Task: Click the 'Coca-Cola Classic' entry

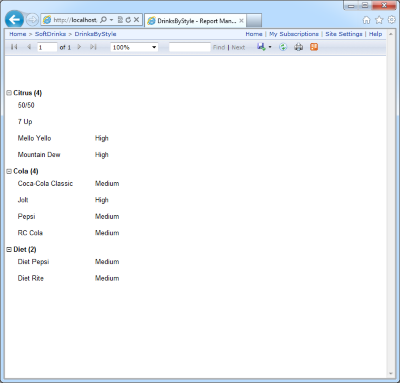Action: click(45, 183)
